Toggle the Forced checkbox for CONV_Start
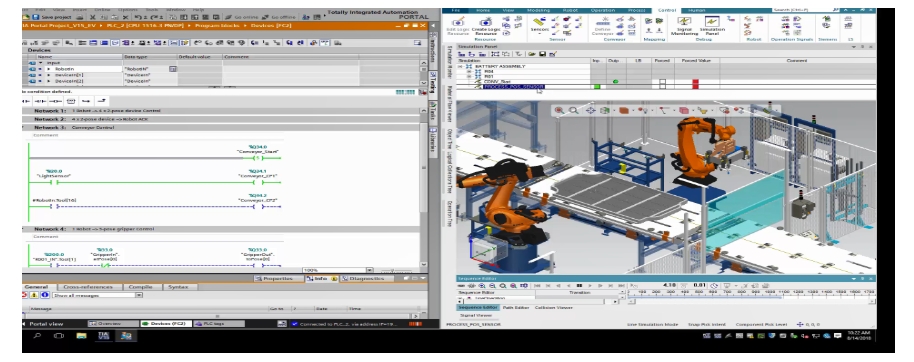The width and height of the screenshot is (914, 362). point(662,81)
